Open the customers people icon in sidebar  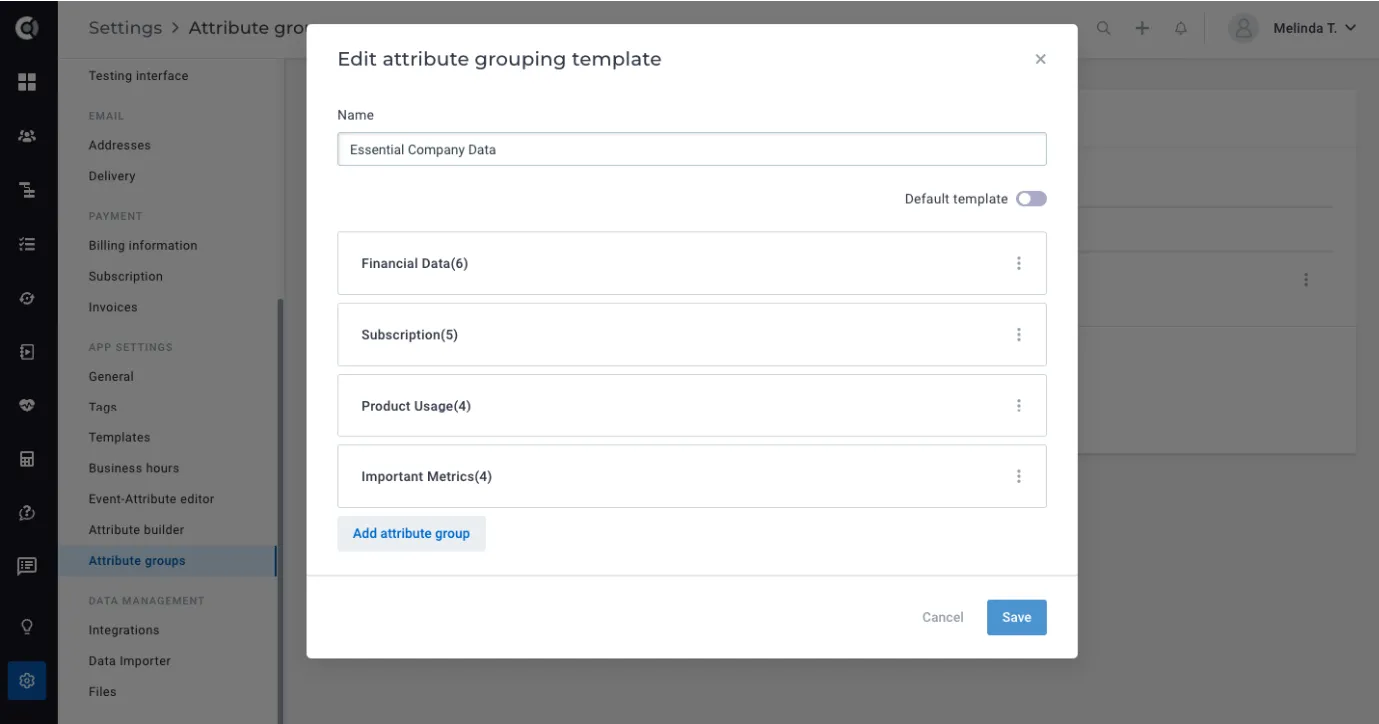pyautogui.click(x=27, y=136)
